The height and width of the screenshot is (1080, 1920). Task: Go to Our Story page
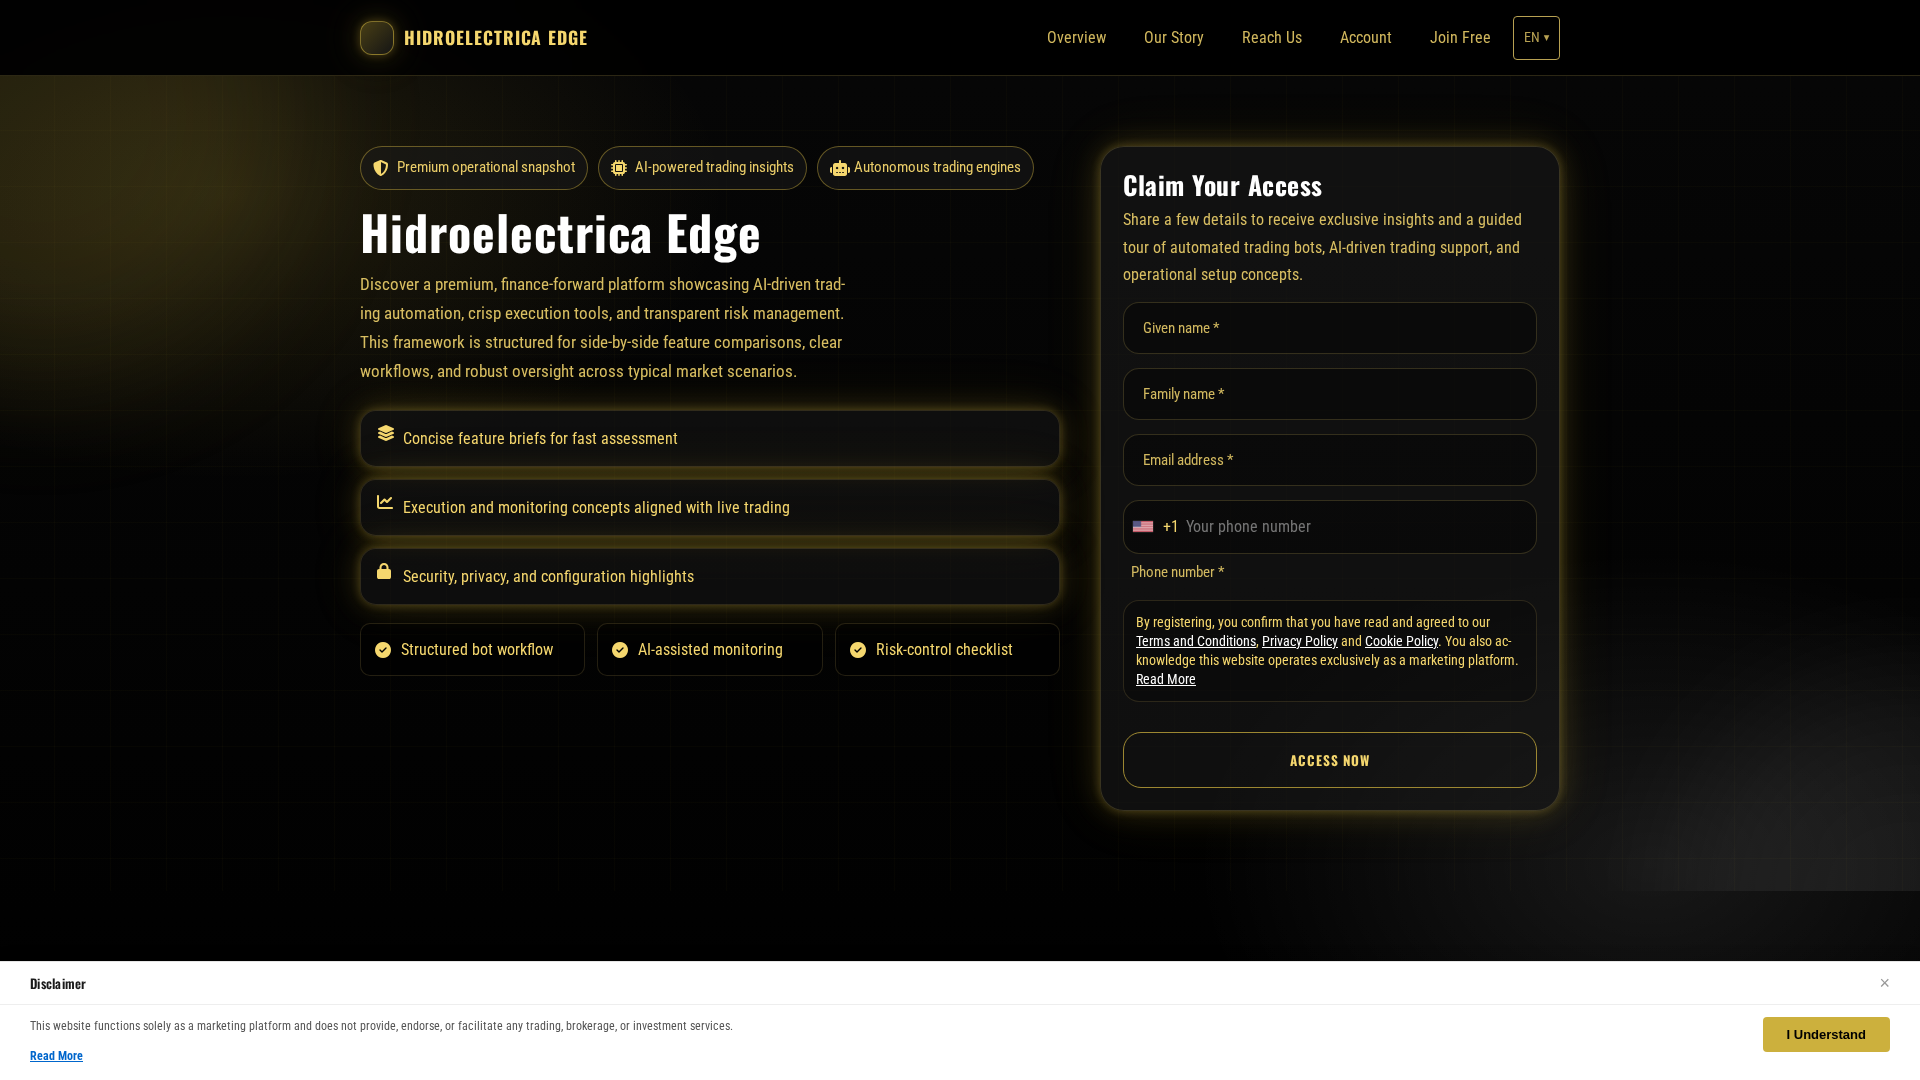[x=1174, y=38]
